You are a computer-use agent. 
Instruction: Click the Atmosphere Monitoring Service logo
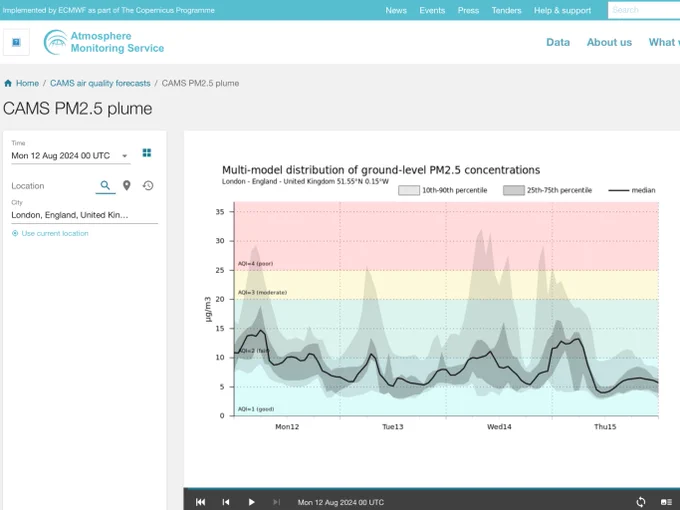point(104,42)
